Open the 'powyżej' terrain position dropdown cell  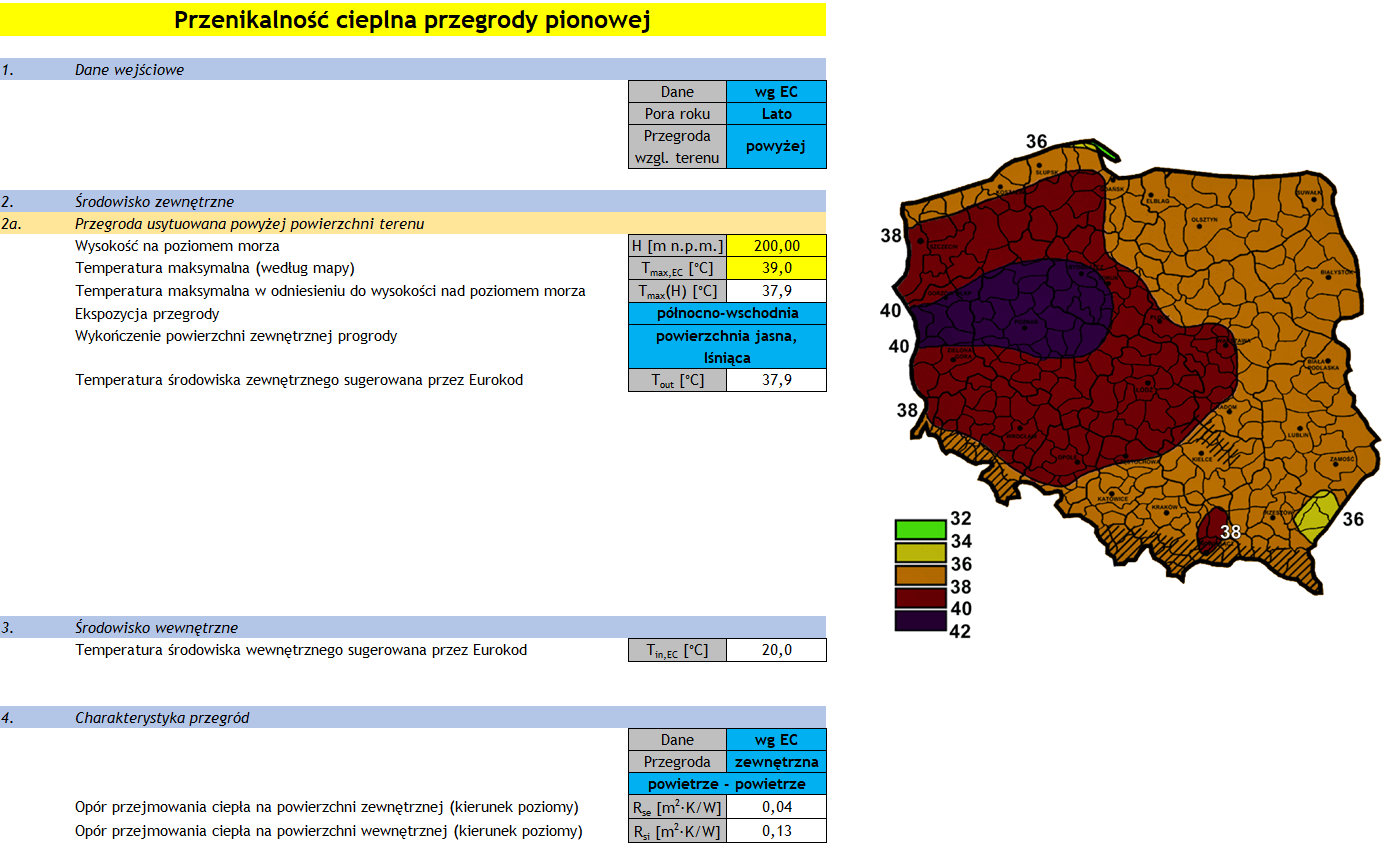tap(776, 147)
